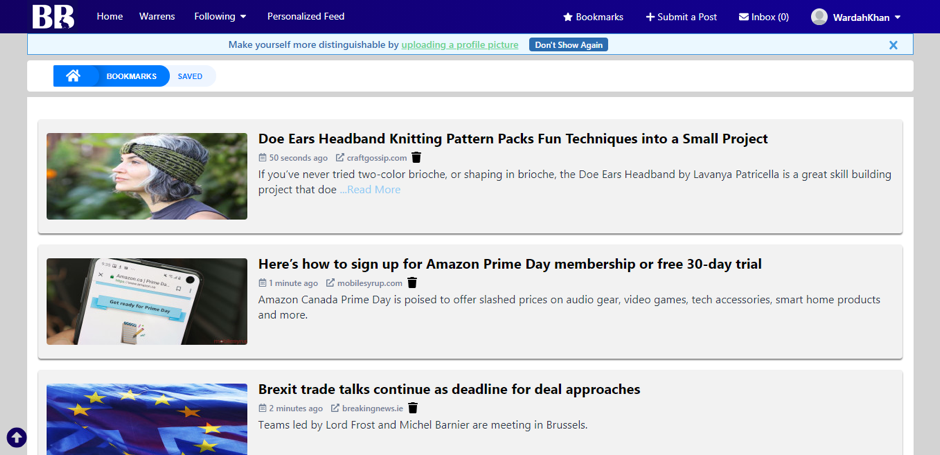Expand the Following dropdown menu
Viewport: 940px width, 455px height.
220,17
